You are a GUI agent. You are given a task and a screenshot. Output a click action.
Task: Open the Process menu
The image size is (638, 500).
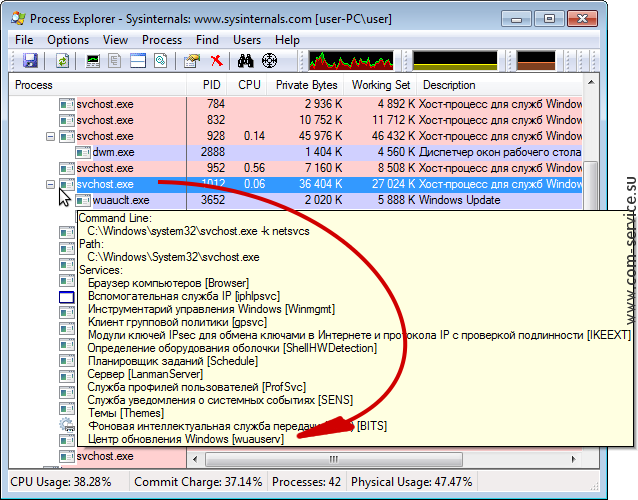click(162, 40)
